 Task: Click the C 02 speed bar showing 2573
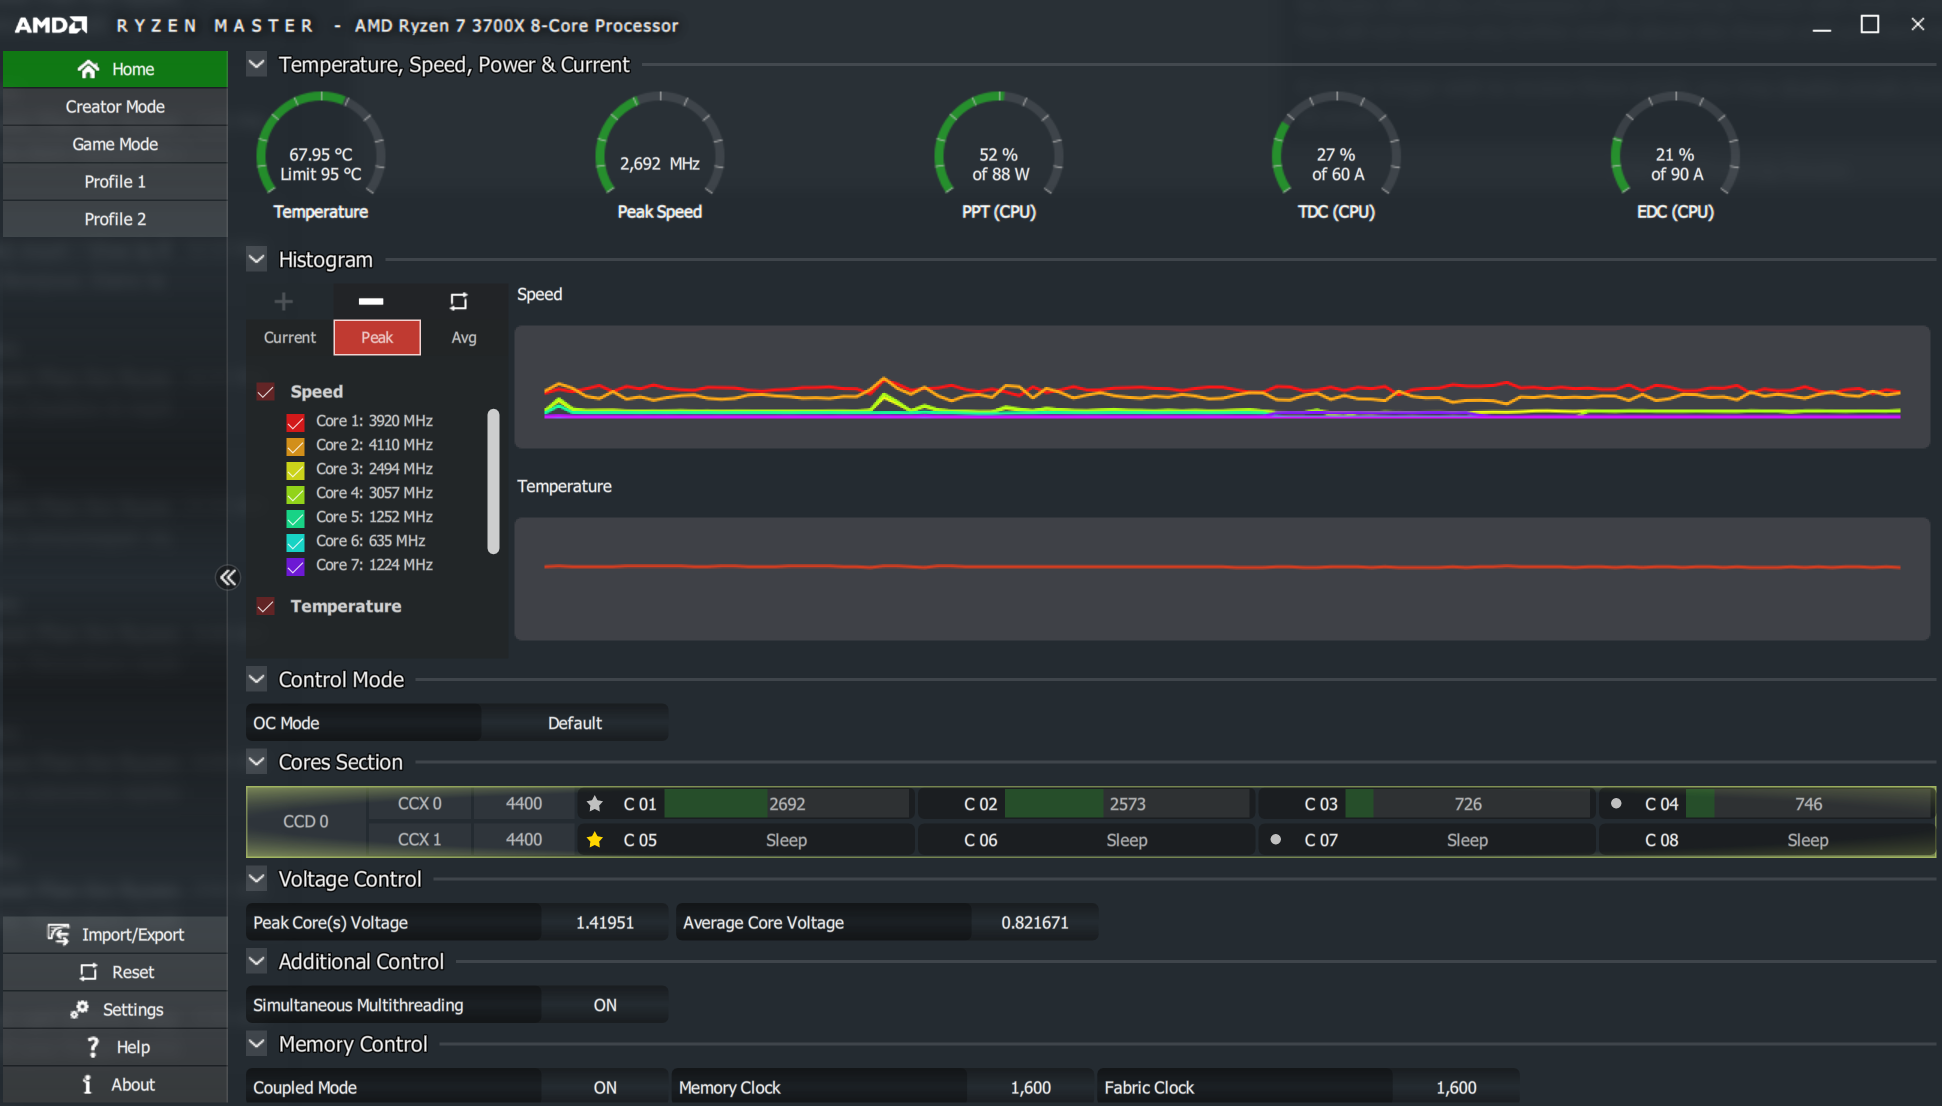[x=1127, y=804]
